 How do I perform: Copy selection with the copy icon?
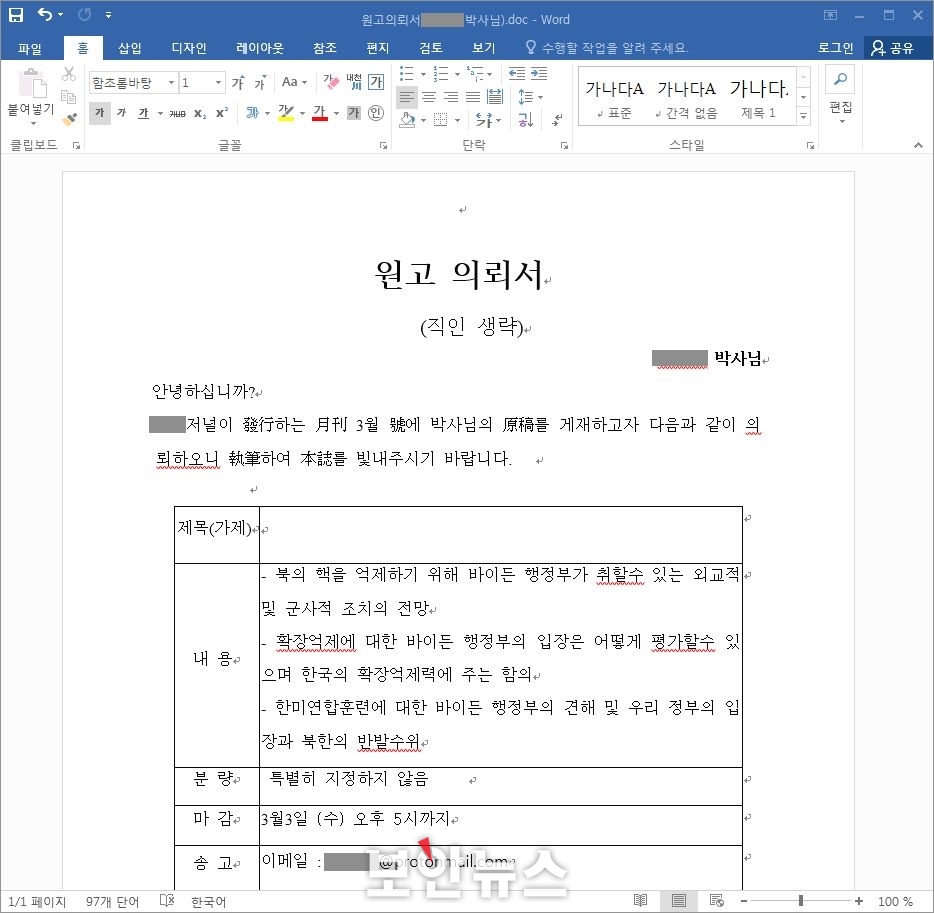[69, 96]
